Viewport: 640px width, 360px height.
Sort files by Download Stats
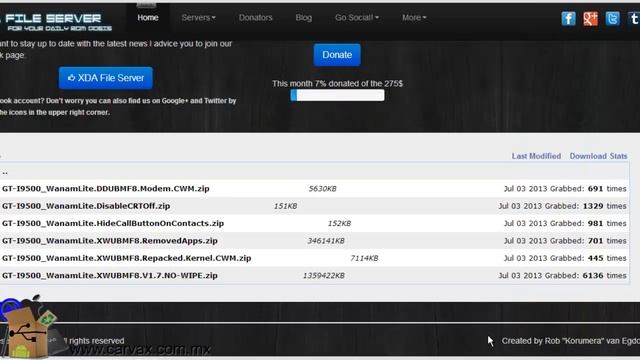click(598, 156)
